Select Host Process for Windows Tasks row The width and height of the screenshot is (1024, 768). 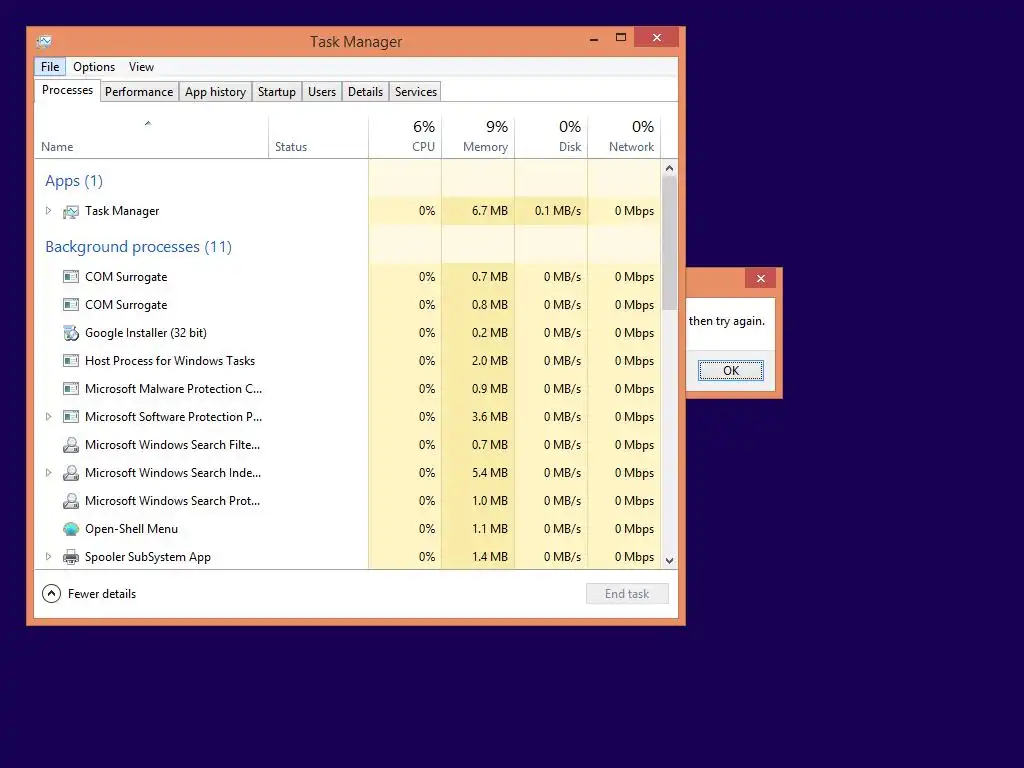coord(347,360)
